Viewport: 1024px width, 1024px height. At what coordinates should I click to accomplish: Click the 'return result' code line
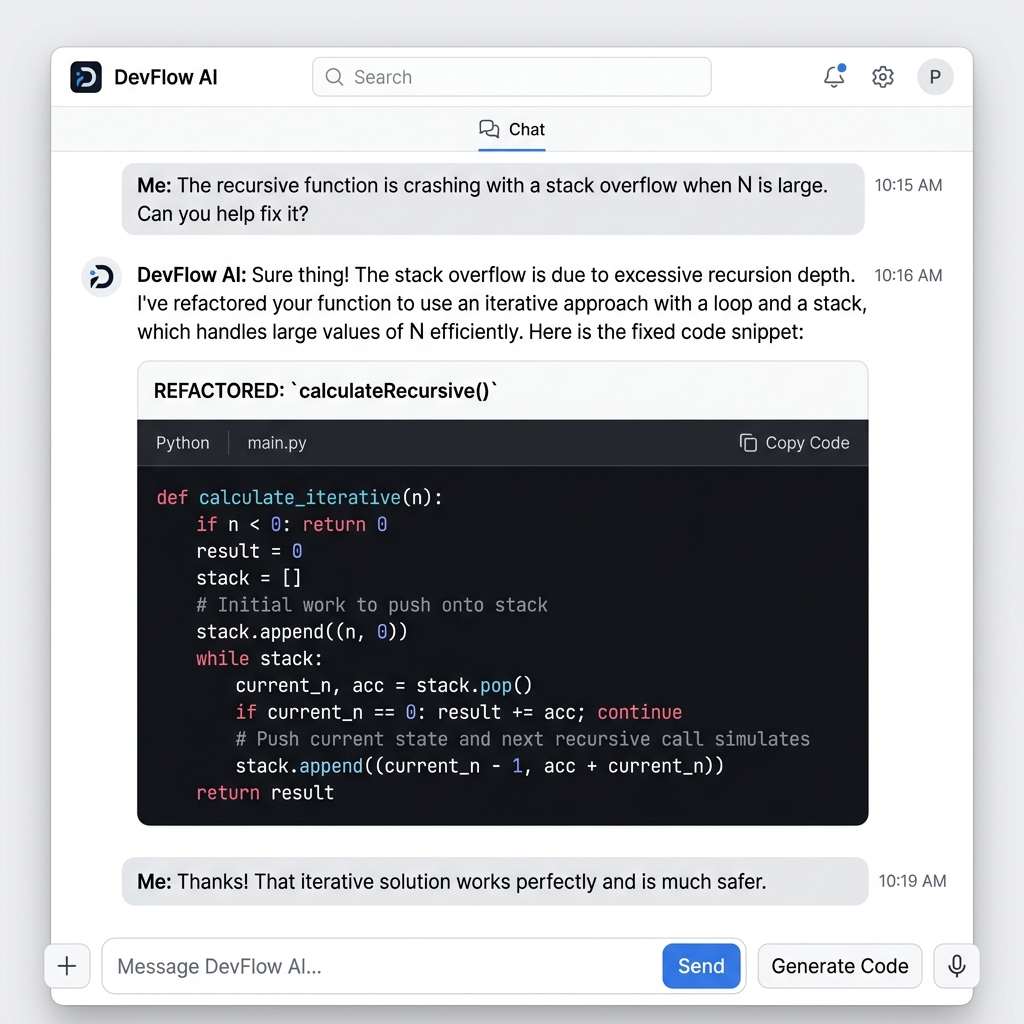[x=264, y=793]
